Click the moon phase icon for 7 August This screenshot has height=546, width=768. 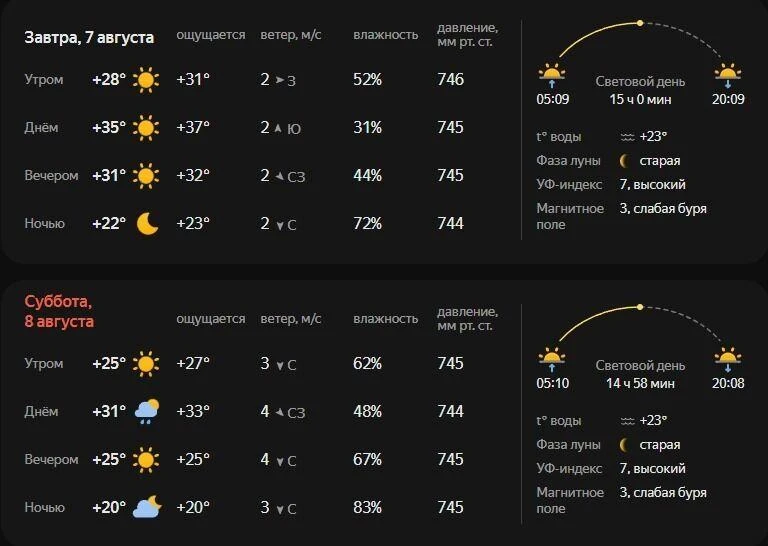pos(624,161)
